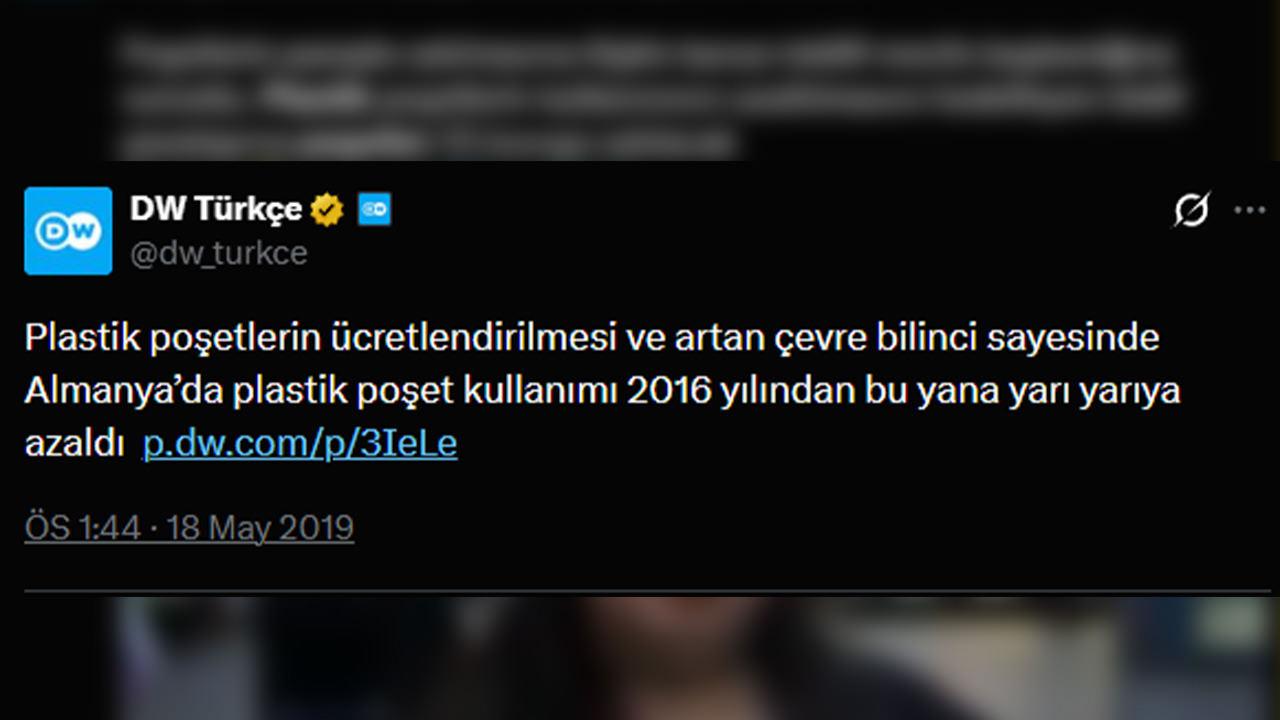Screen dimensions: 1280x720
Task: Follow the p.dw.com/p/3IeLe link
Action: [x=300, y=444]
